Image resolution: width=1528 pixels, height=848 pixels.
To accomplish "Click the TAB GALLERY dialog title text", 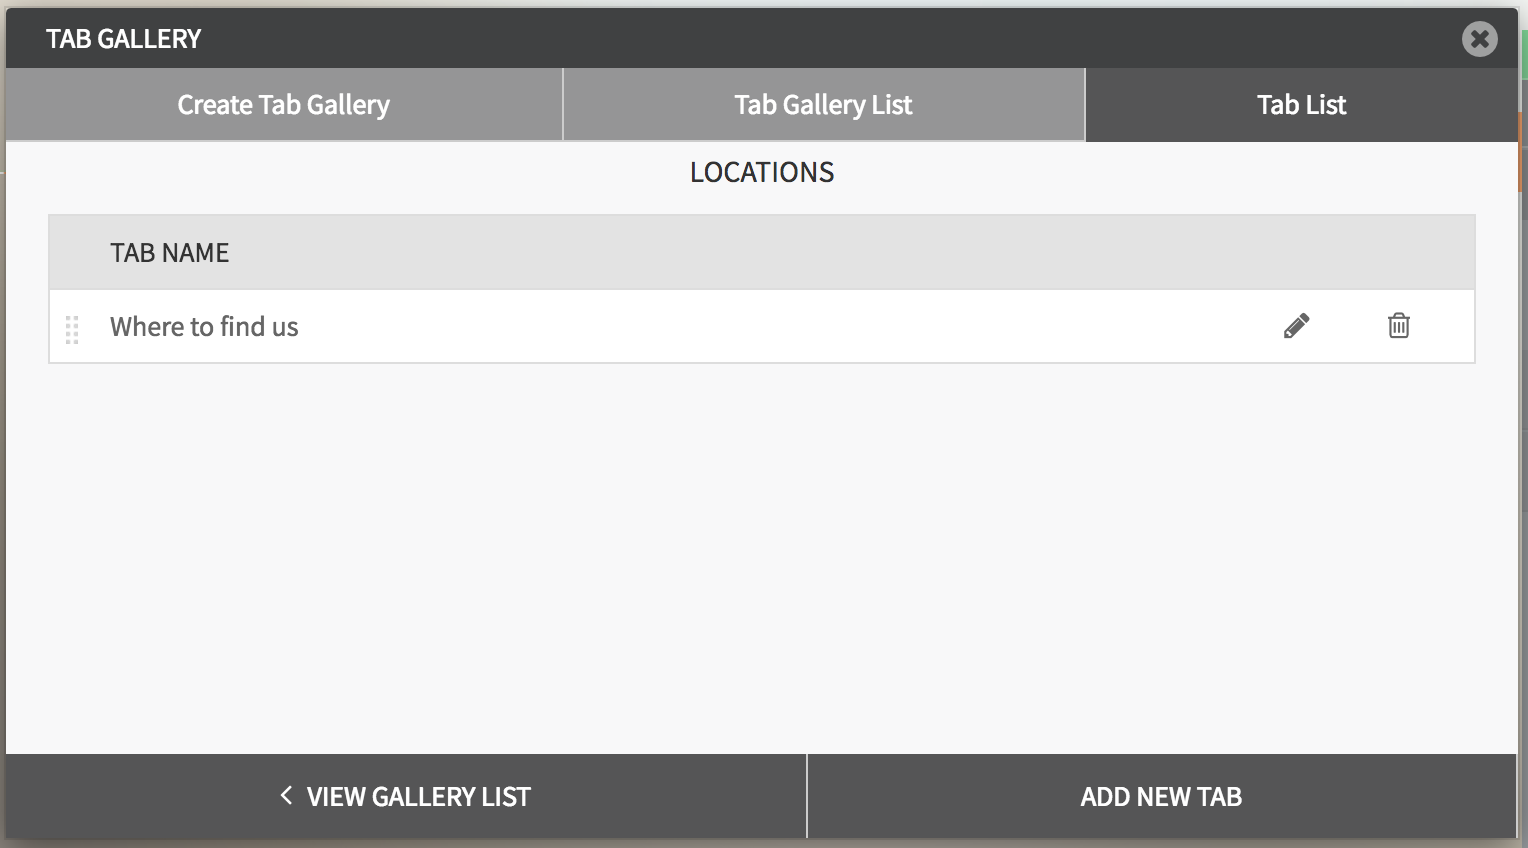I will coord(124,39).
